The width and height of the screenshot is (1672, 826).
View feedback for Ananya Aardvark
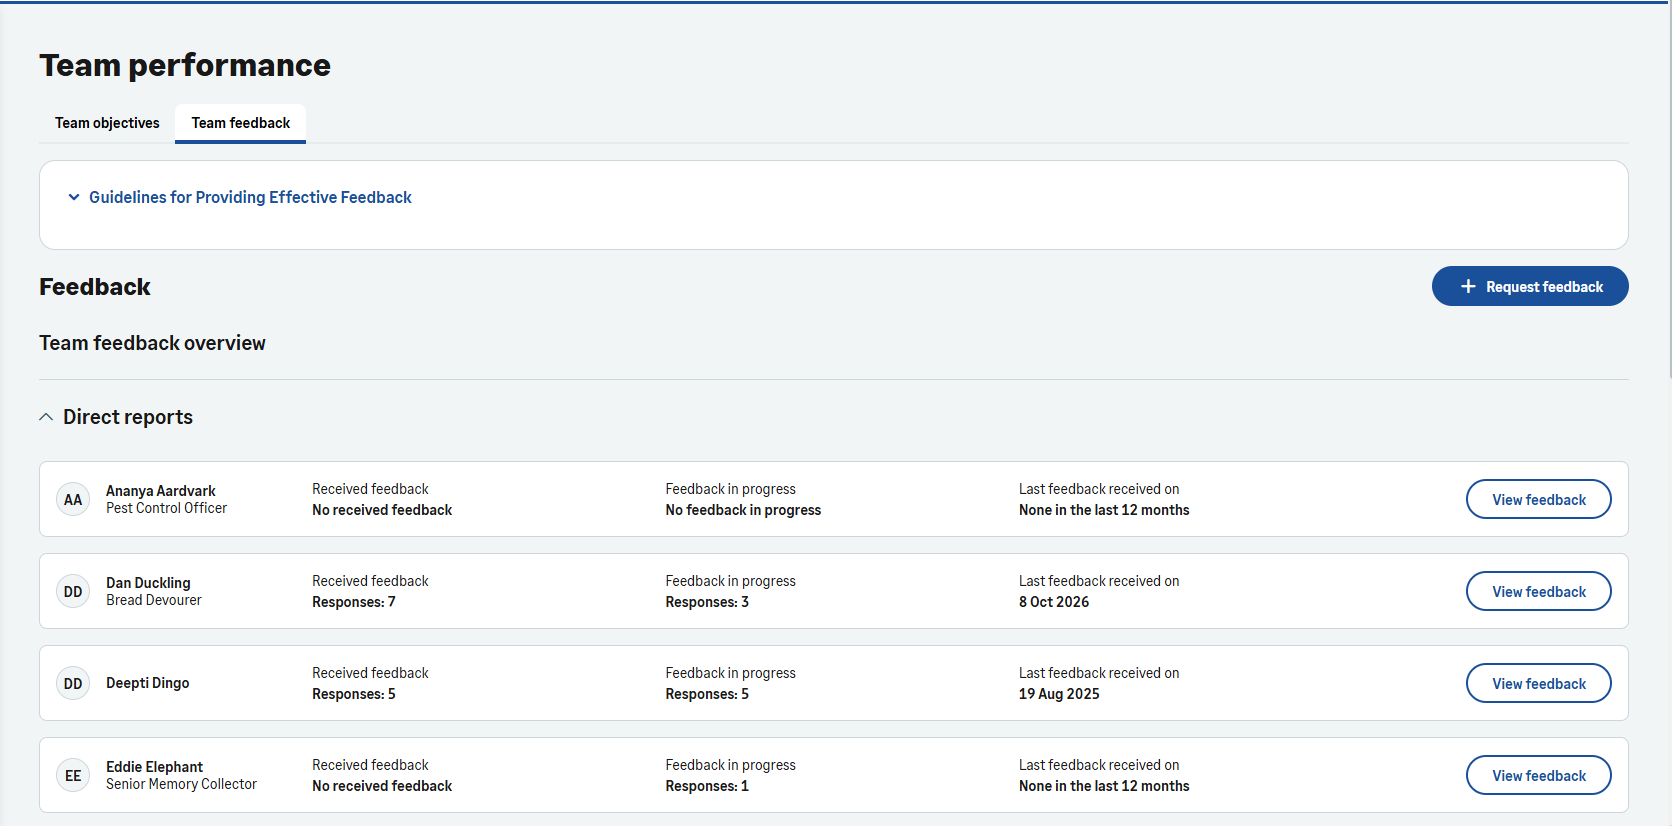coord(1538,500)
